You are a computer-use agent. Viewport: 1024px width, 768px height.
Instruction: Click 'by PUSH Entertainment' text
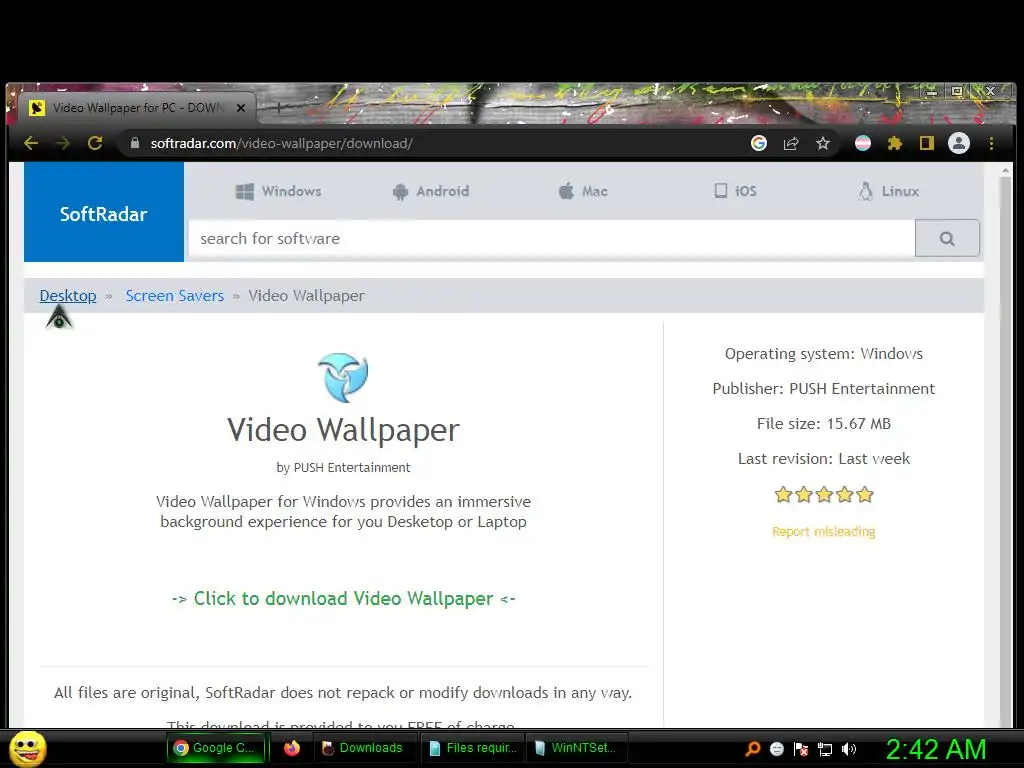click(x=344, y=468)
